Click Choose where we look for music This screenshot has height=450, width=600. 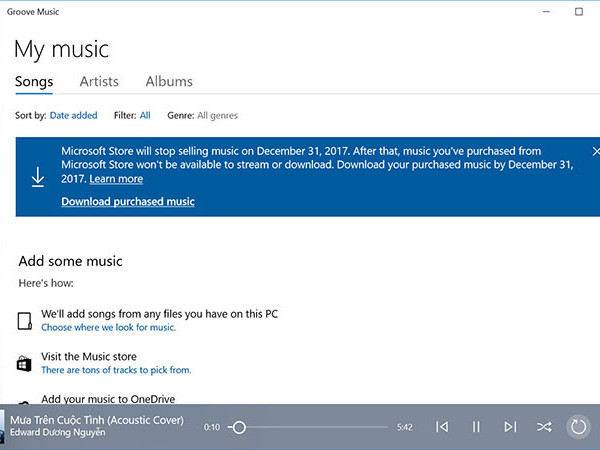(x=108, y=327)
